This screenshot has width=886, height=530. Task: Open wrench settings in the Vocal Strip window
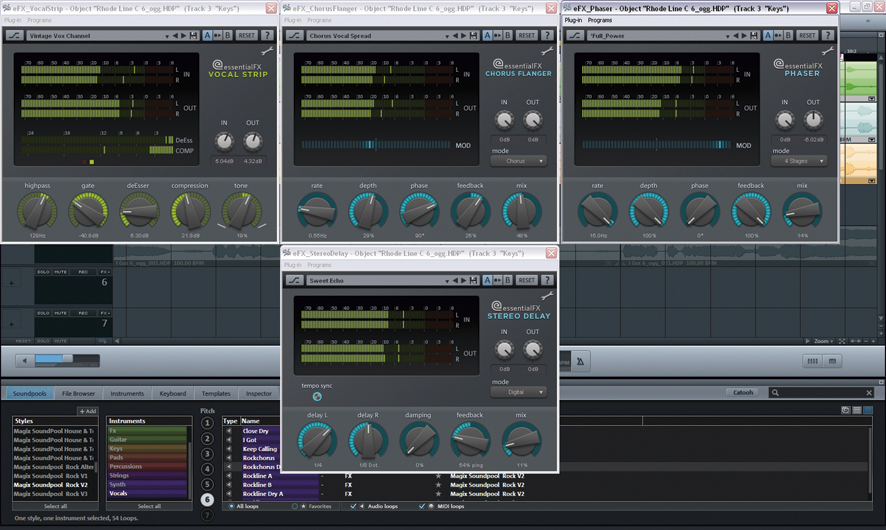coord(267,52)
